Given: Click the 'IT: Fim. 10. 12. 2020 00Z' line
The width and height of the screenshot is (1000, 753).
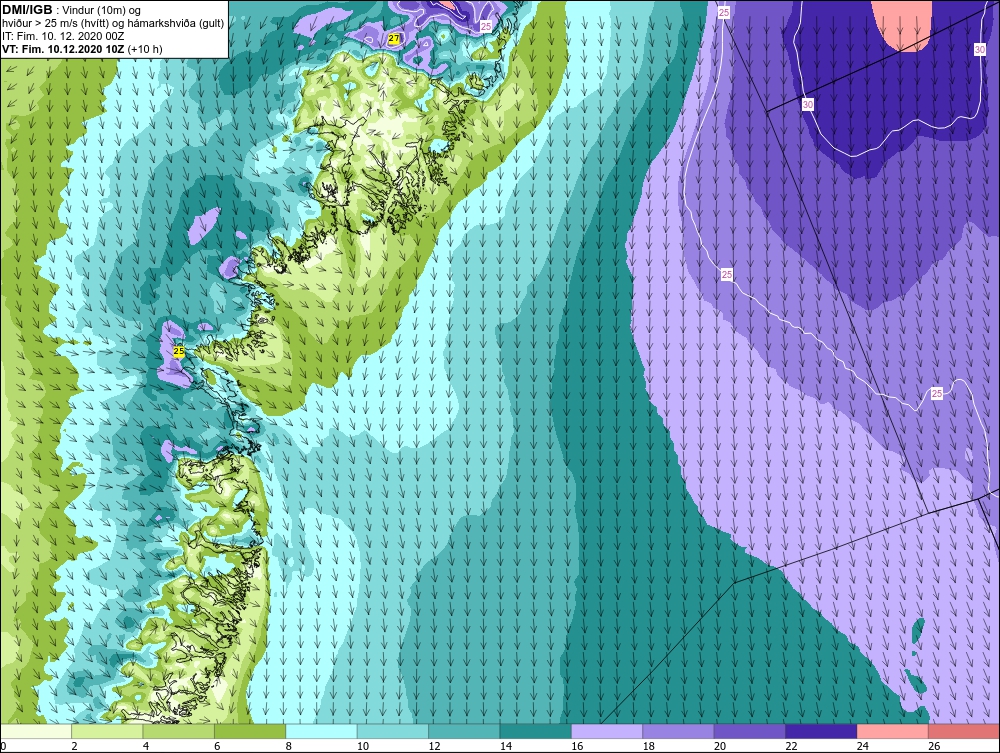Looking at the screenshot, I should tap(63, 36).
